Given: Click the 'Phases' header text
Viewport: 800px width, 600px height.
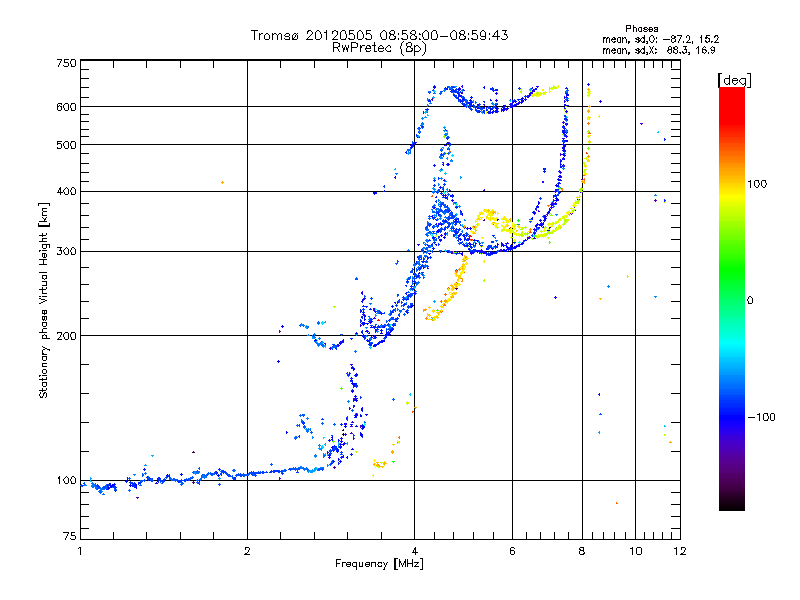Looking at the screenshot, I should click(x=641, y=29).
